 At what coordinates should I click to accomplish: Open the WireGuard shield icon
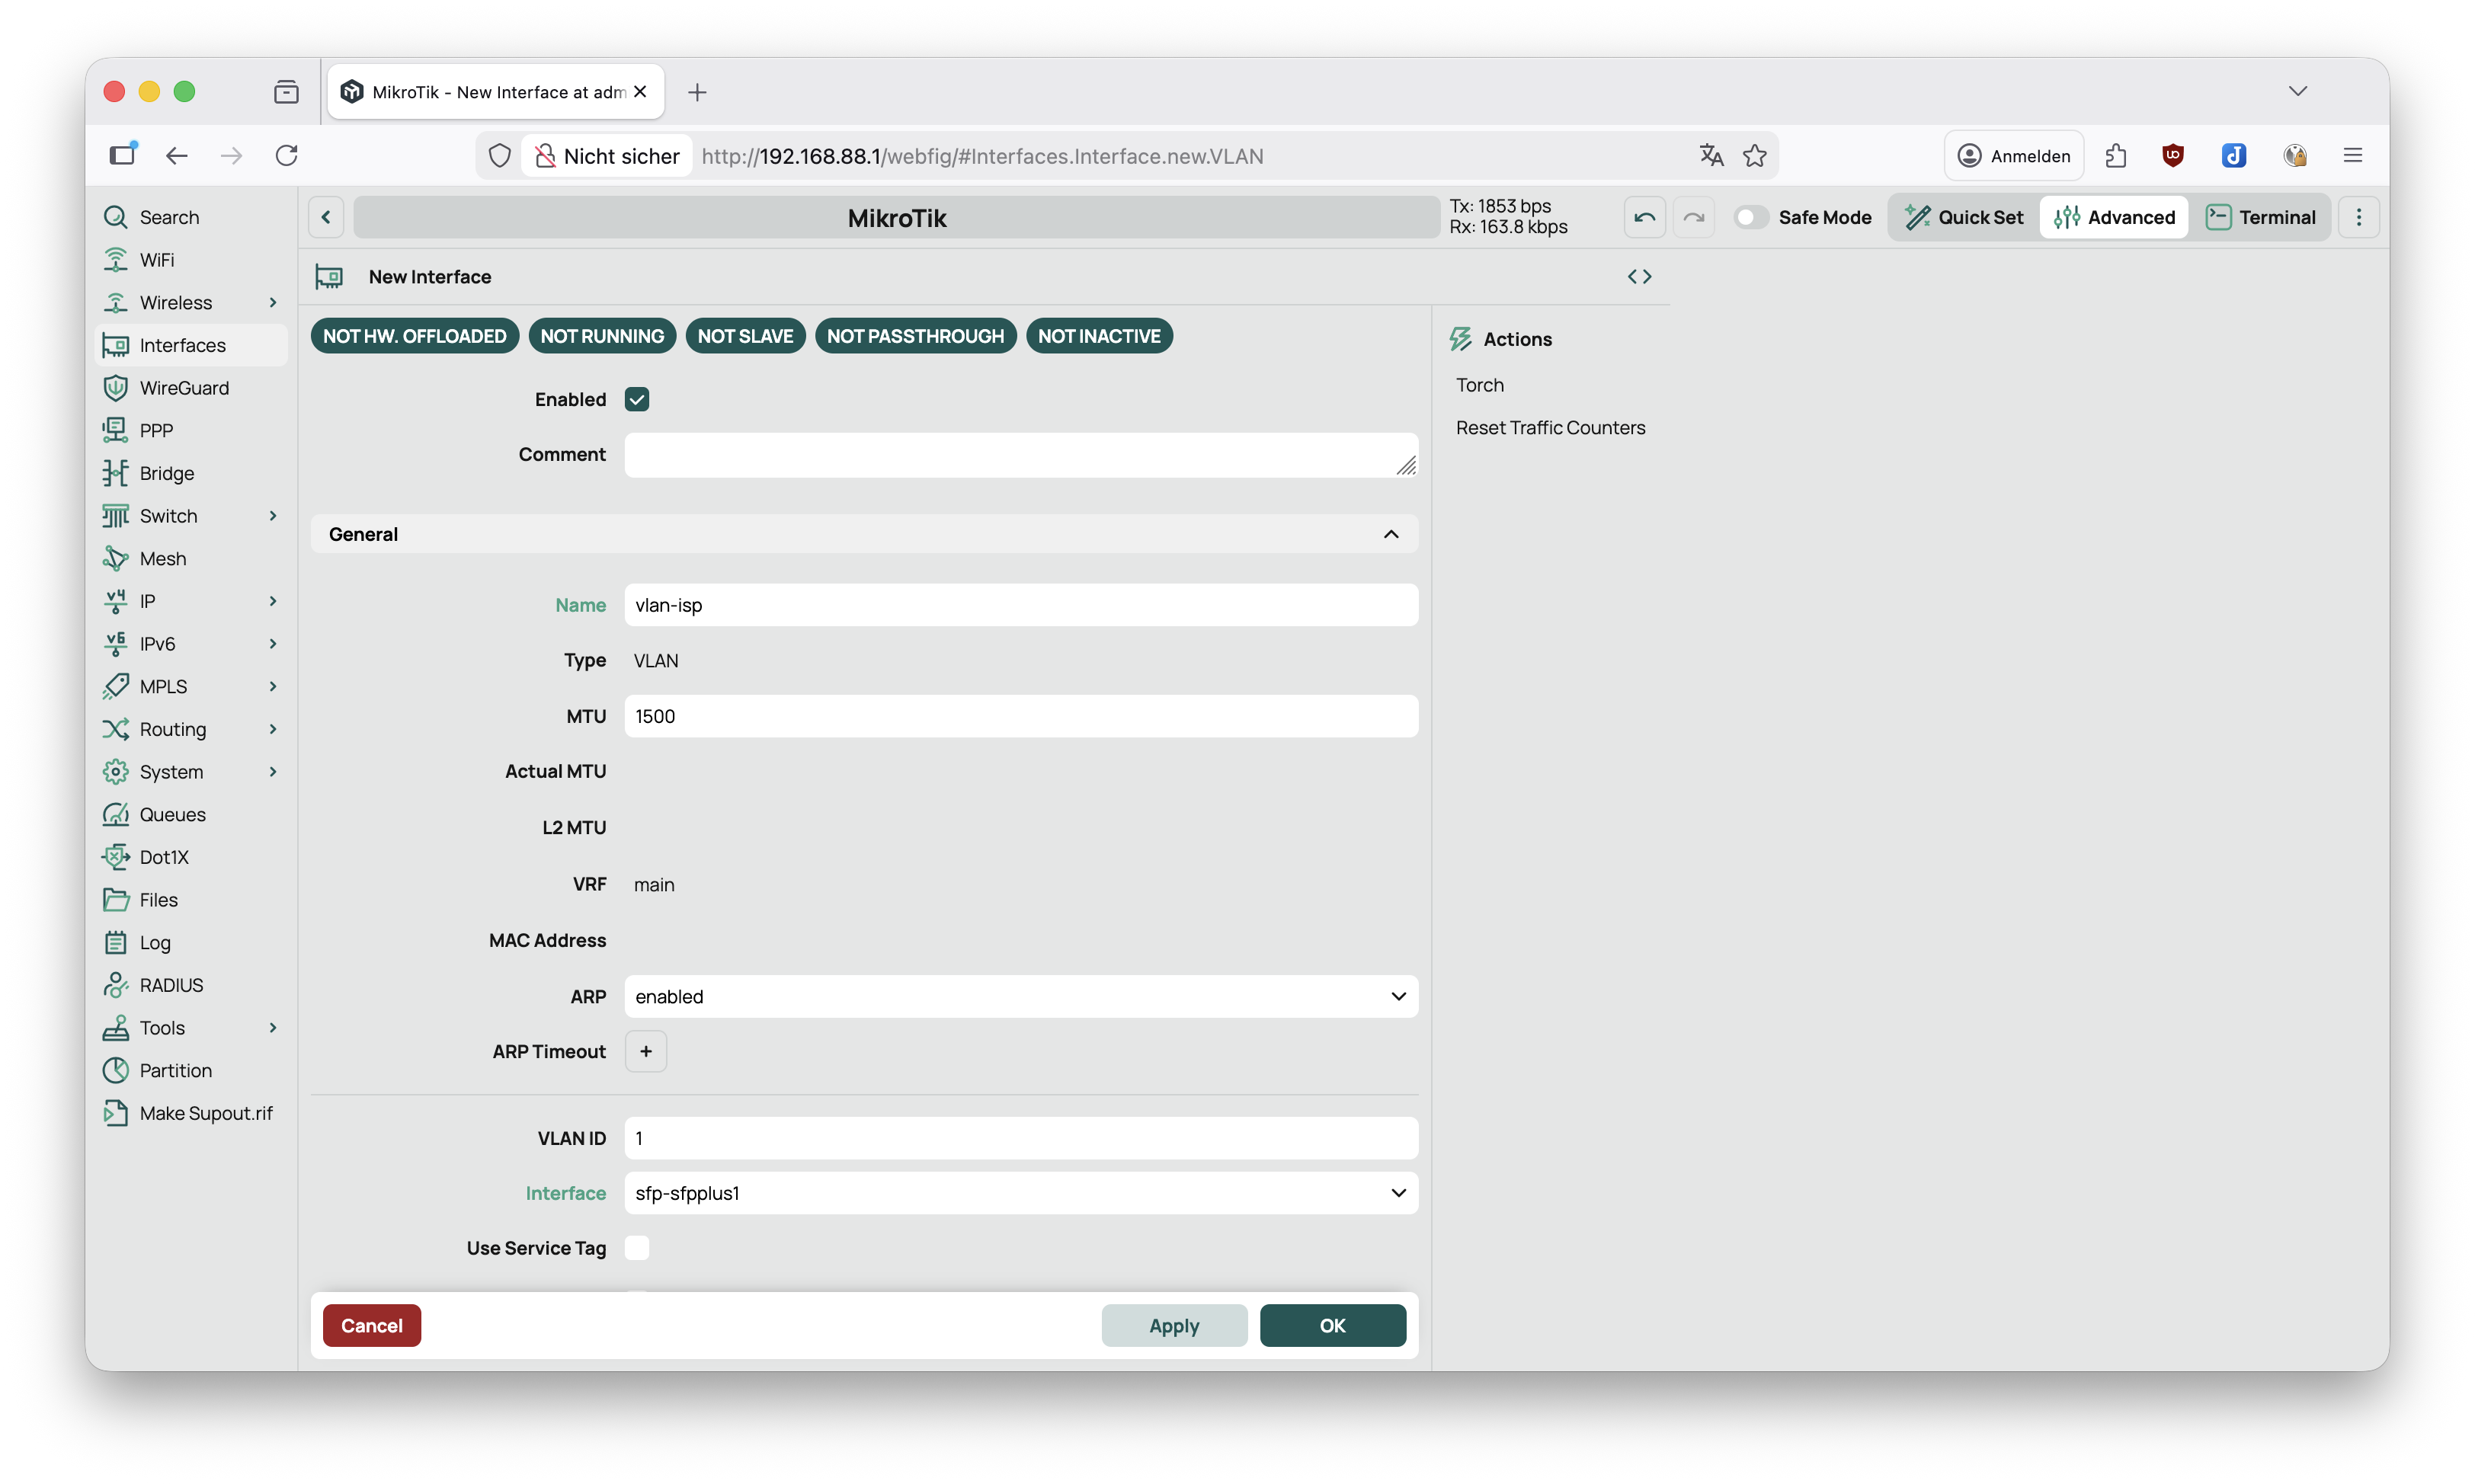(x=116, y=388)
